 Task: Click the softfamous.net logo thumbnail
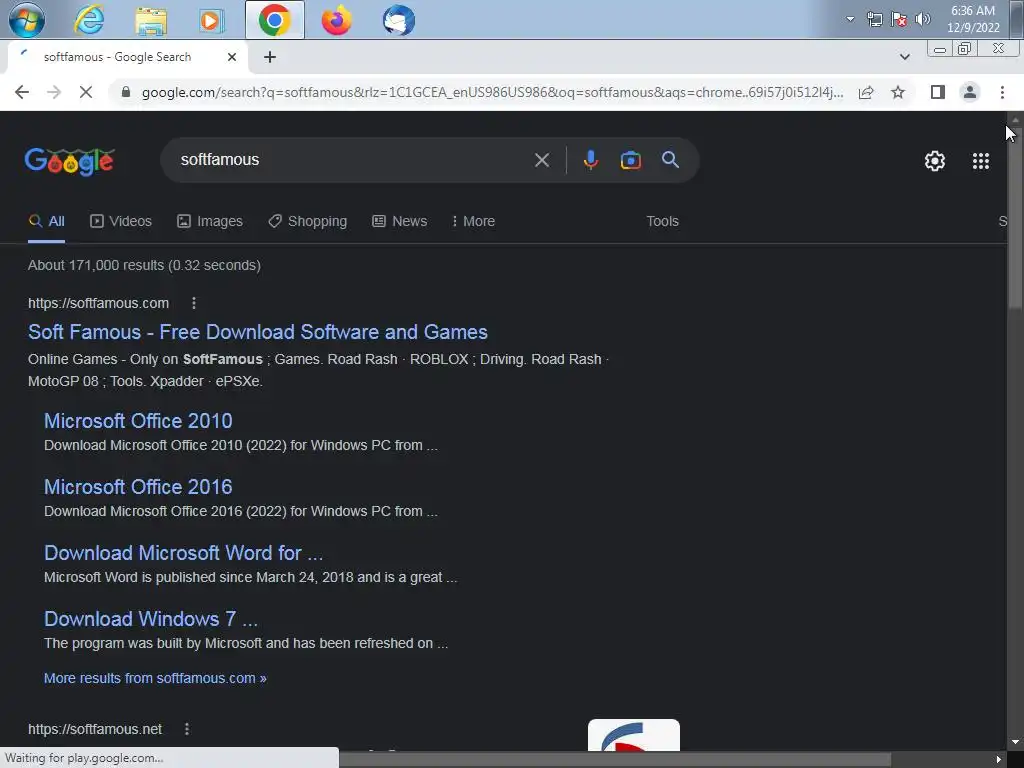click(x=633, y=735)
